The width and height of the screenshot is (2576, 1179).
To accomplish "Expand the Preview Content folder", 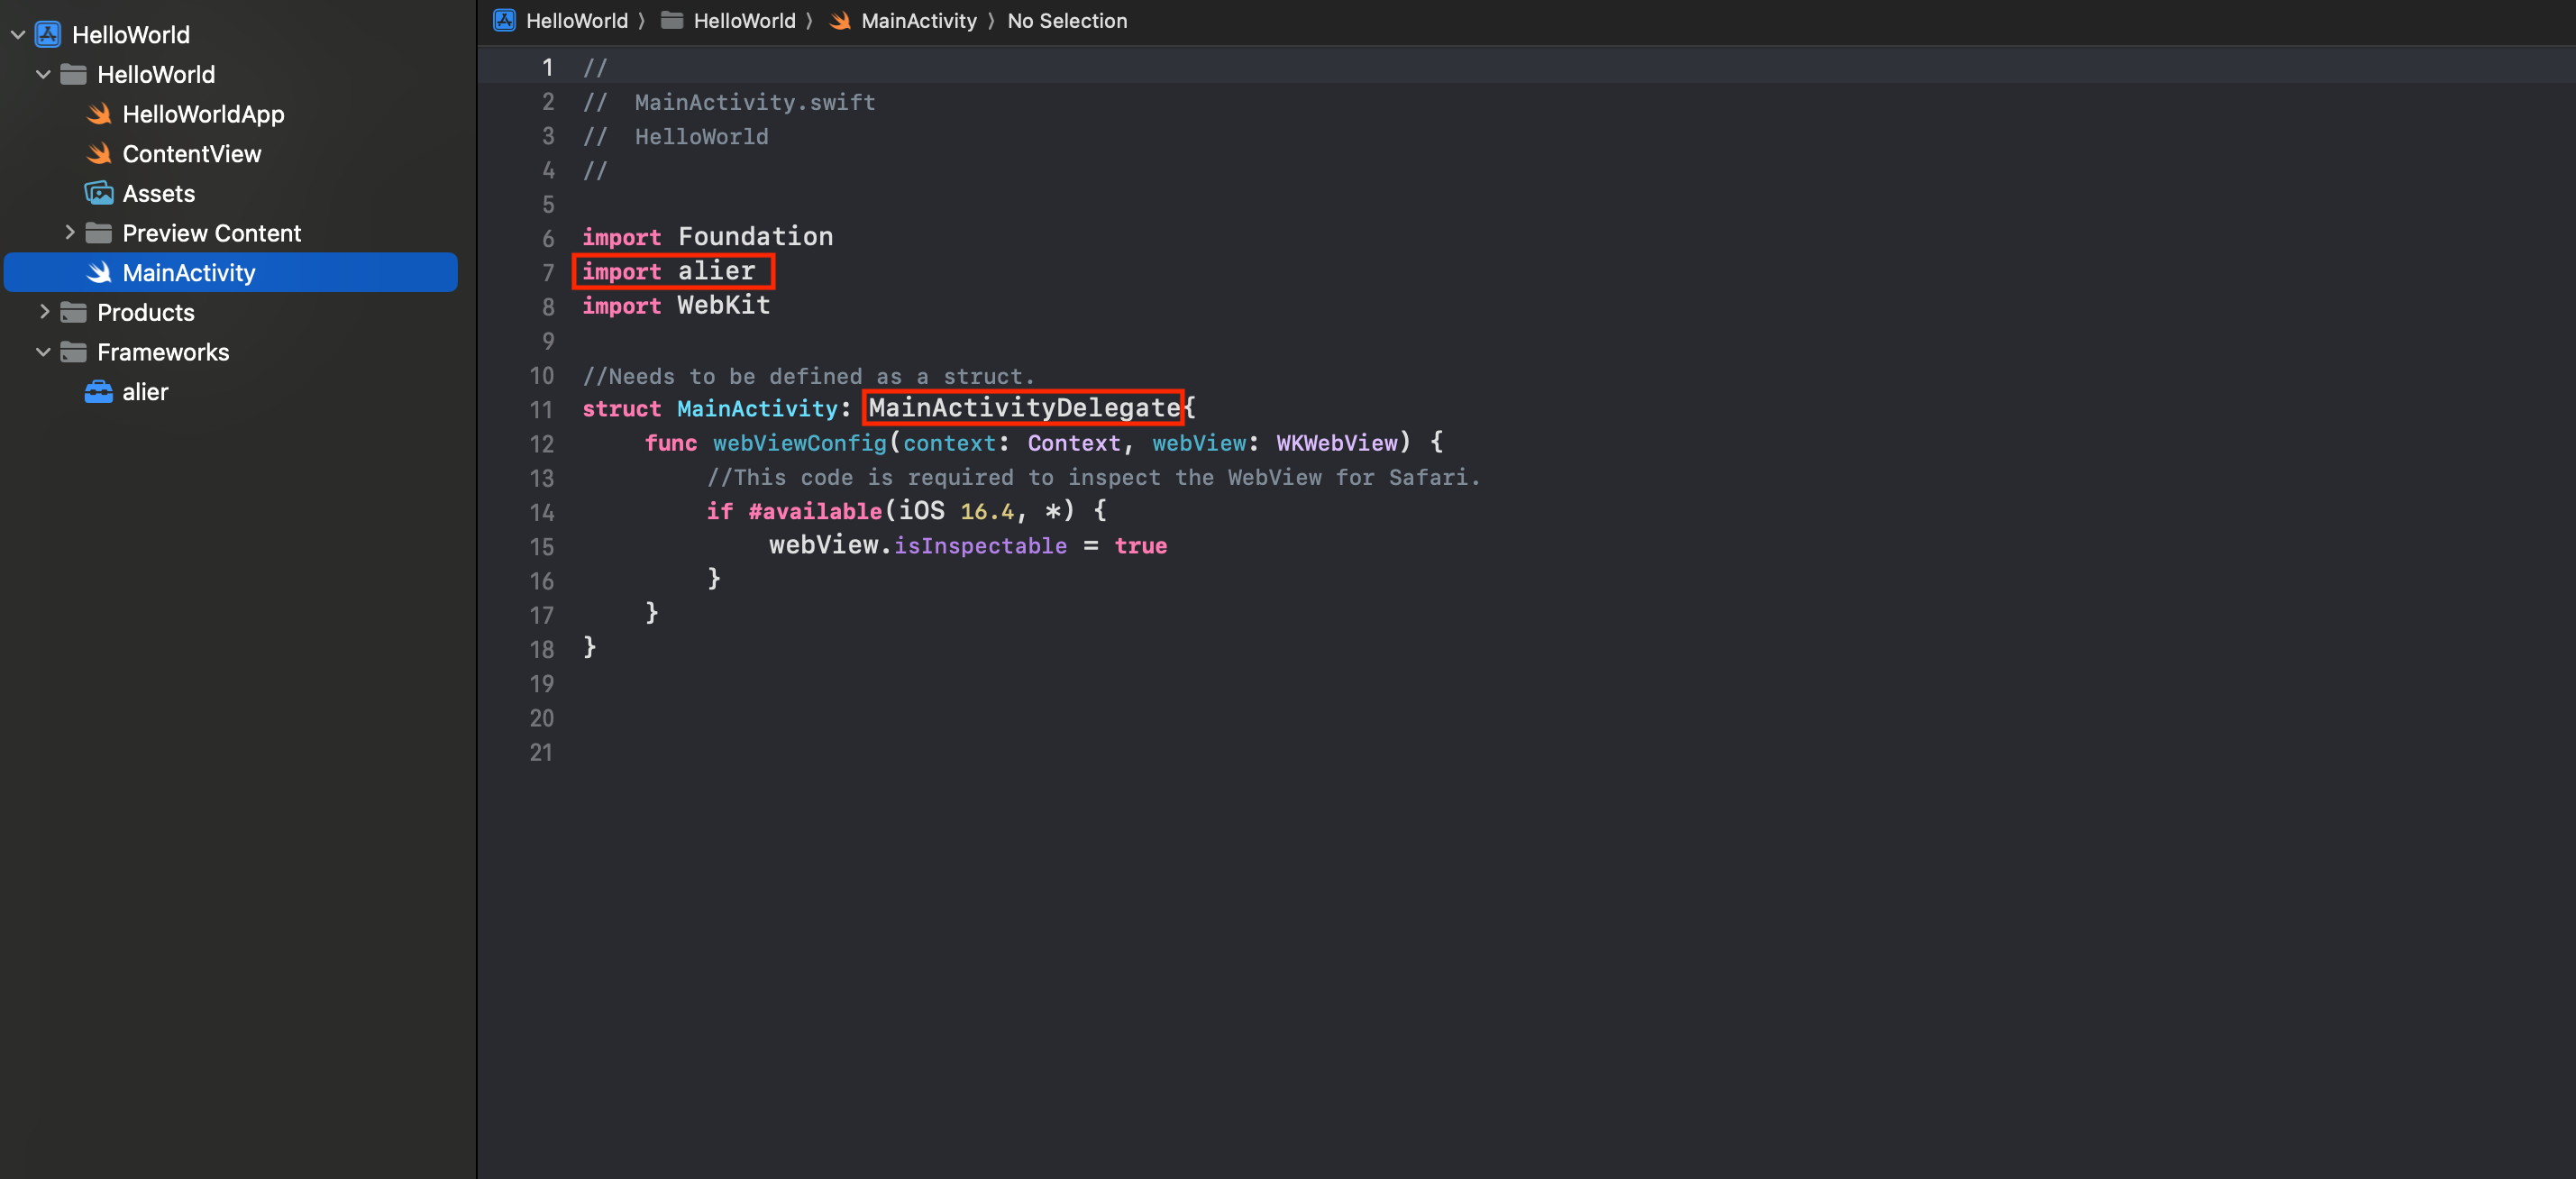I will [x=70, y=232].
